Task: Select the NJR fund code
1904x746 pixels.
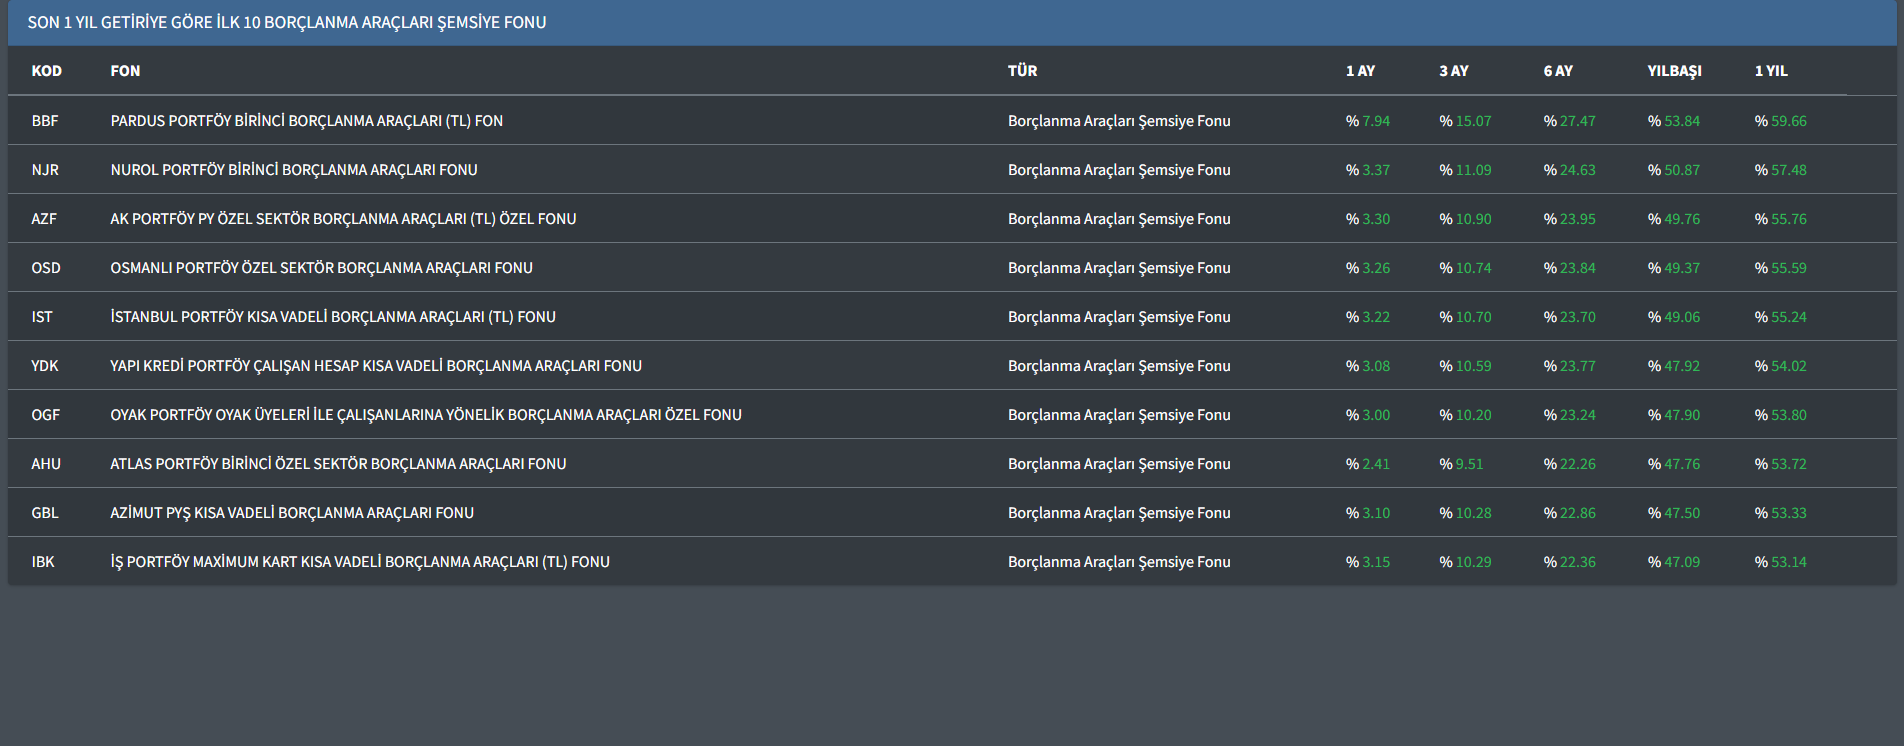Action: 45,170
